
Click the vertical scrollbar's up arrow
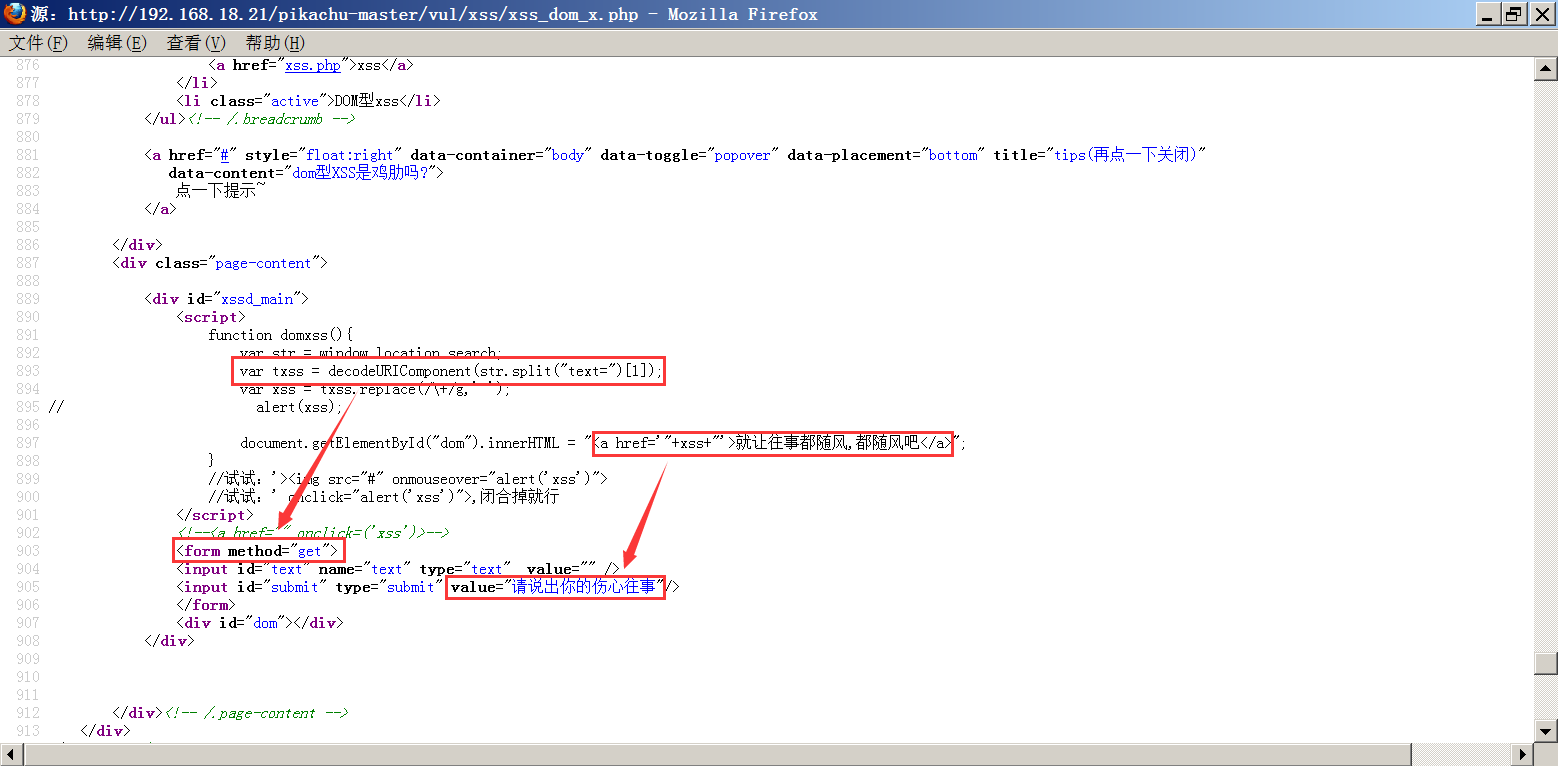1546,69
